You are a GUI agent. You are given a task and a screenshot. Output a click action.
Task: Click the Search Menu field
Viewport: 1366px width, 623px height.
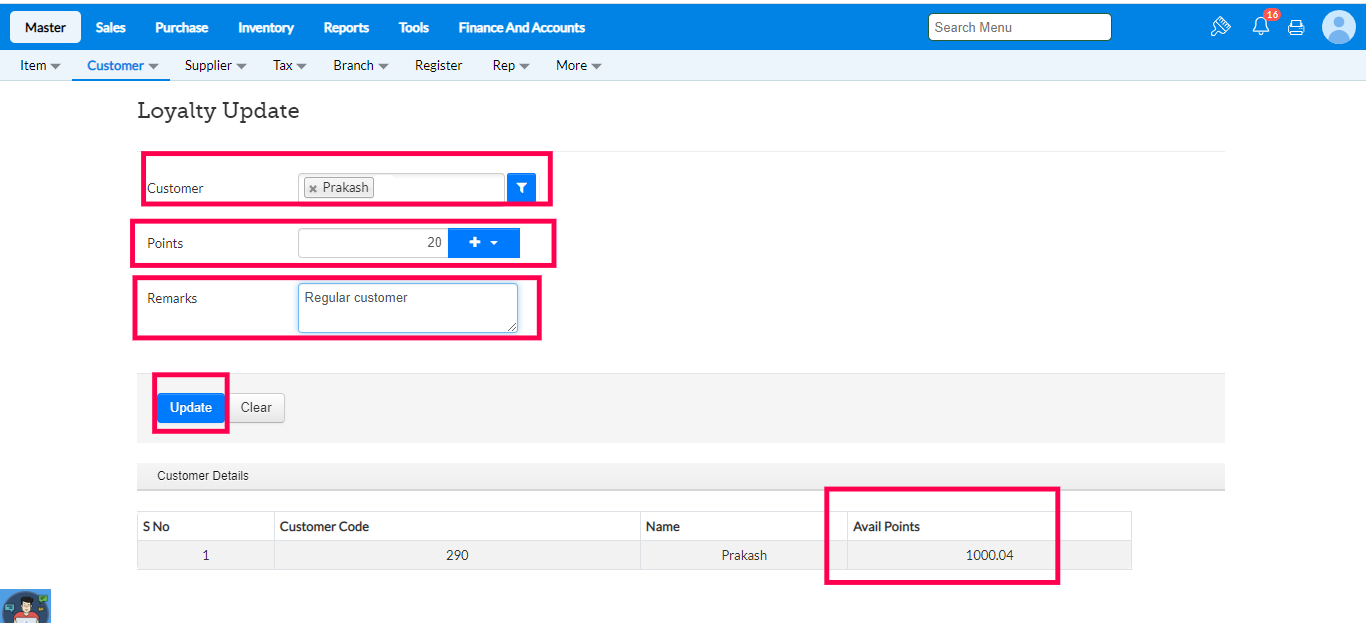(1019, 27)
